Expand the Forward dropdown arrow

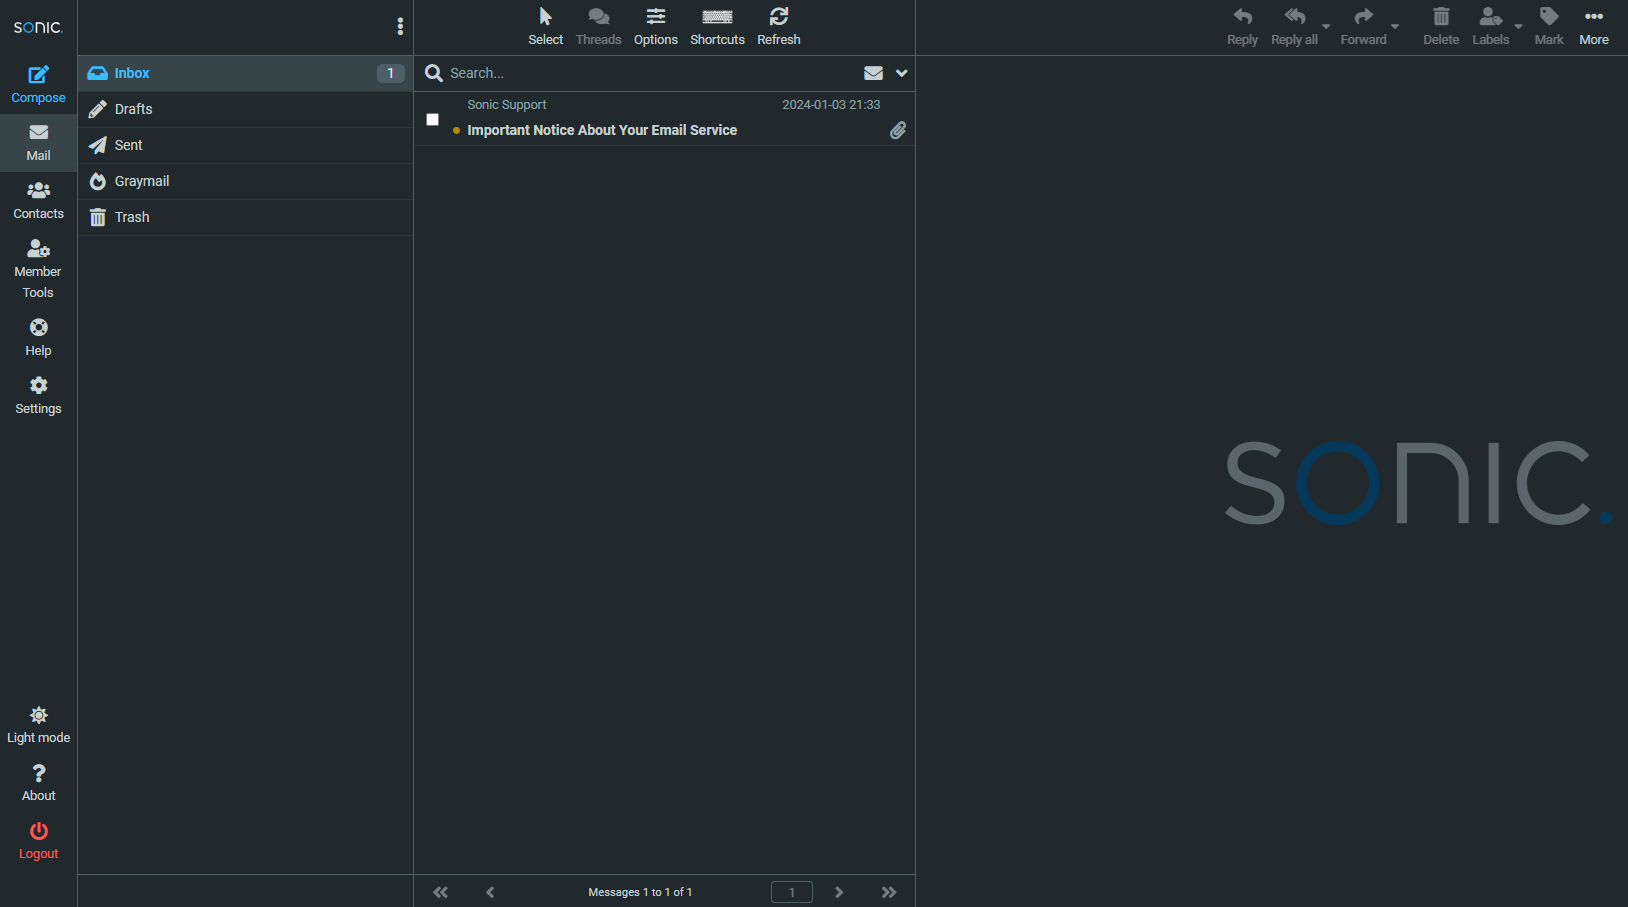[x=1395, y=27]
